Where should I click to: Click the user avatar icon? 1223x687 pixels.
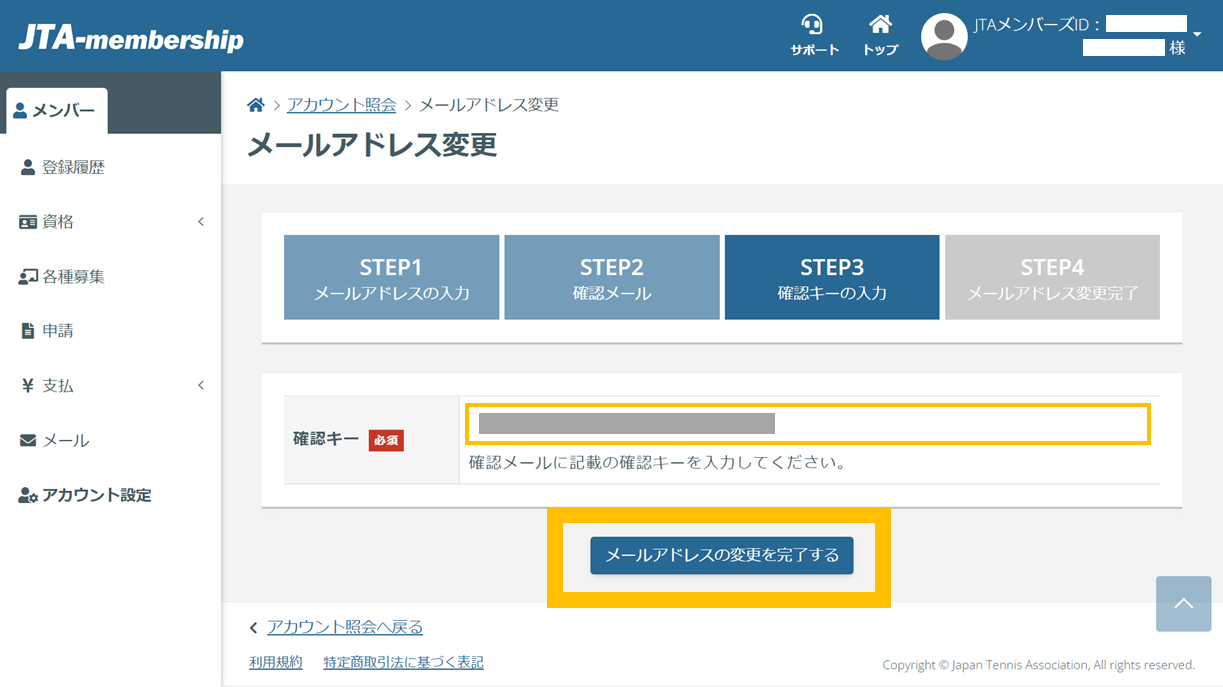944,37
